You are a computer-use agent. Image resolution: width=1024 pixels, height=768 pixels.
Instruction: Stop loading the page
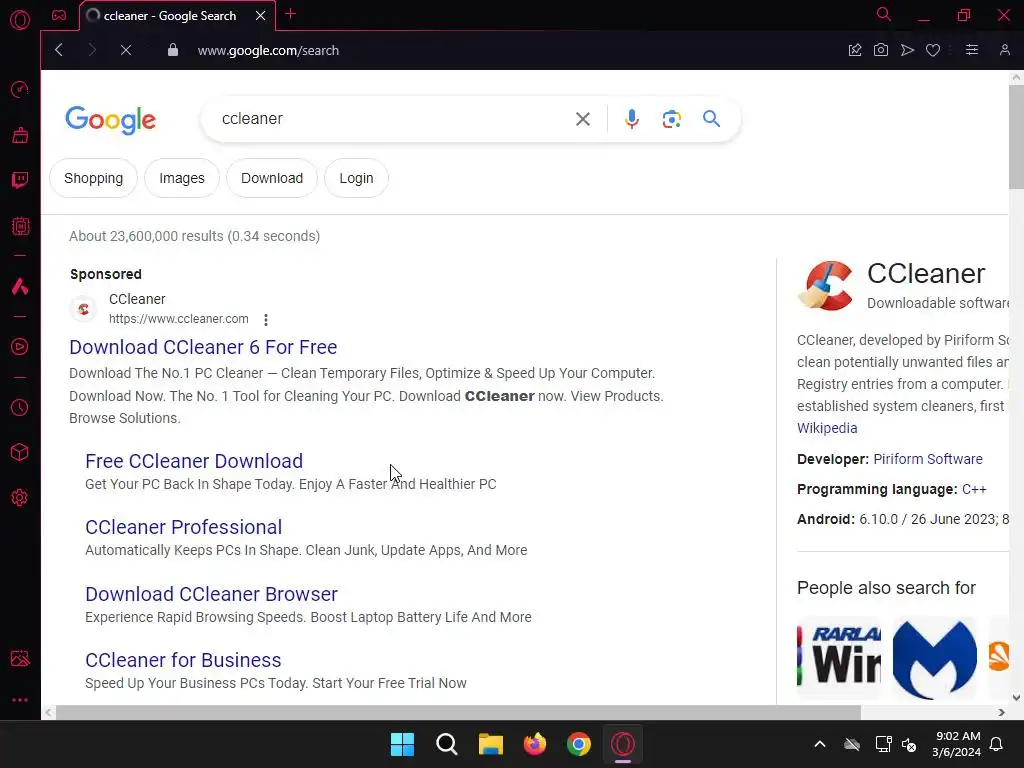coord(126,50)
